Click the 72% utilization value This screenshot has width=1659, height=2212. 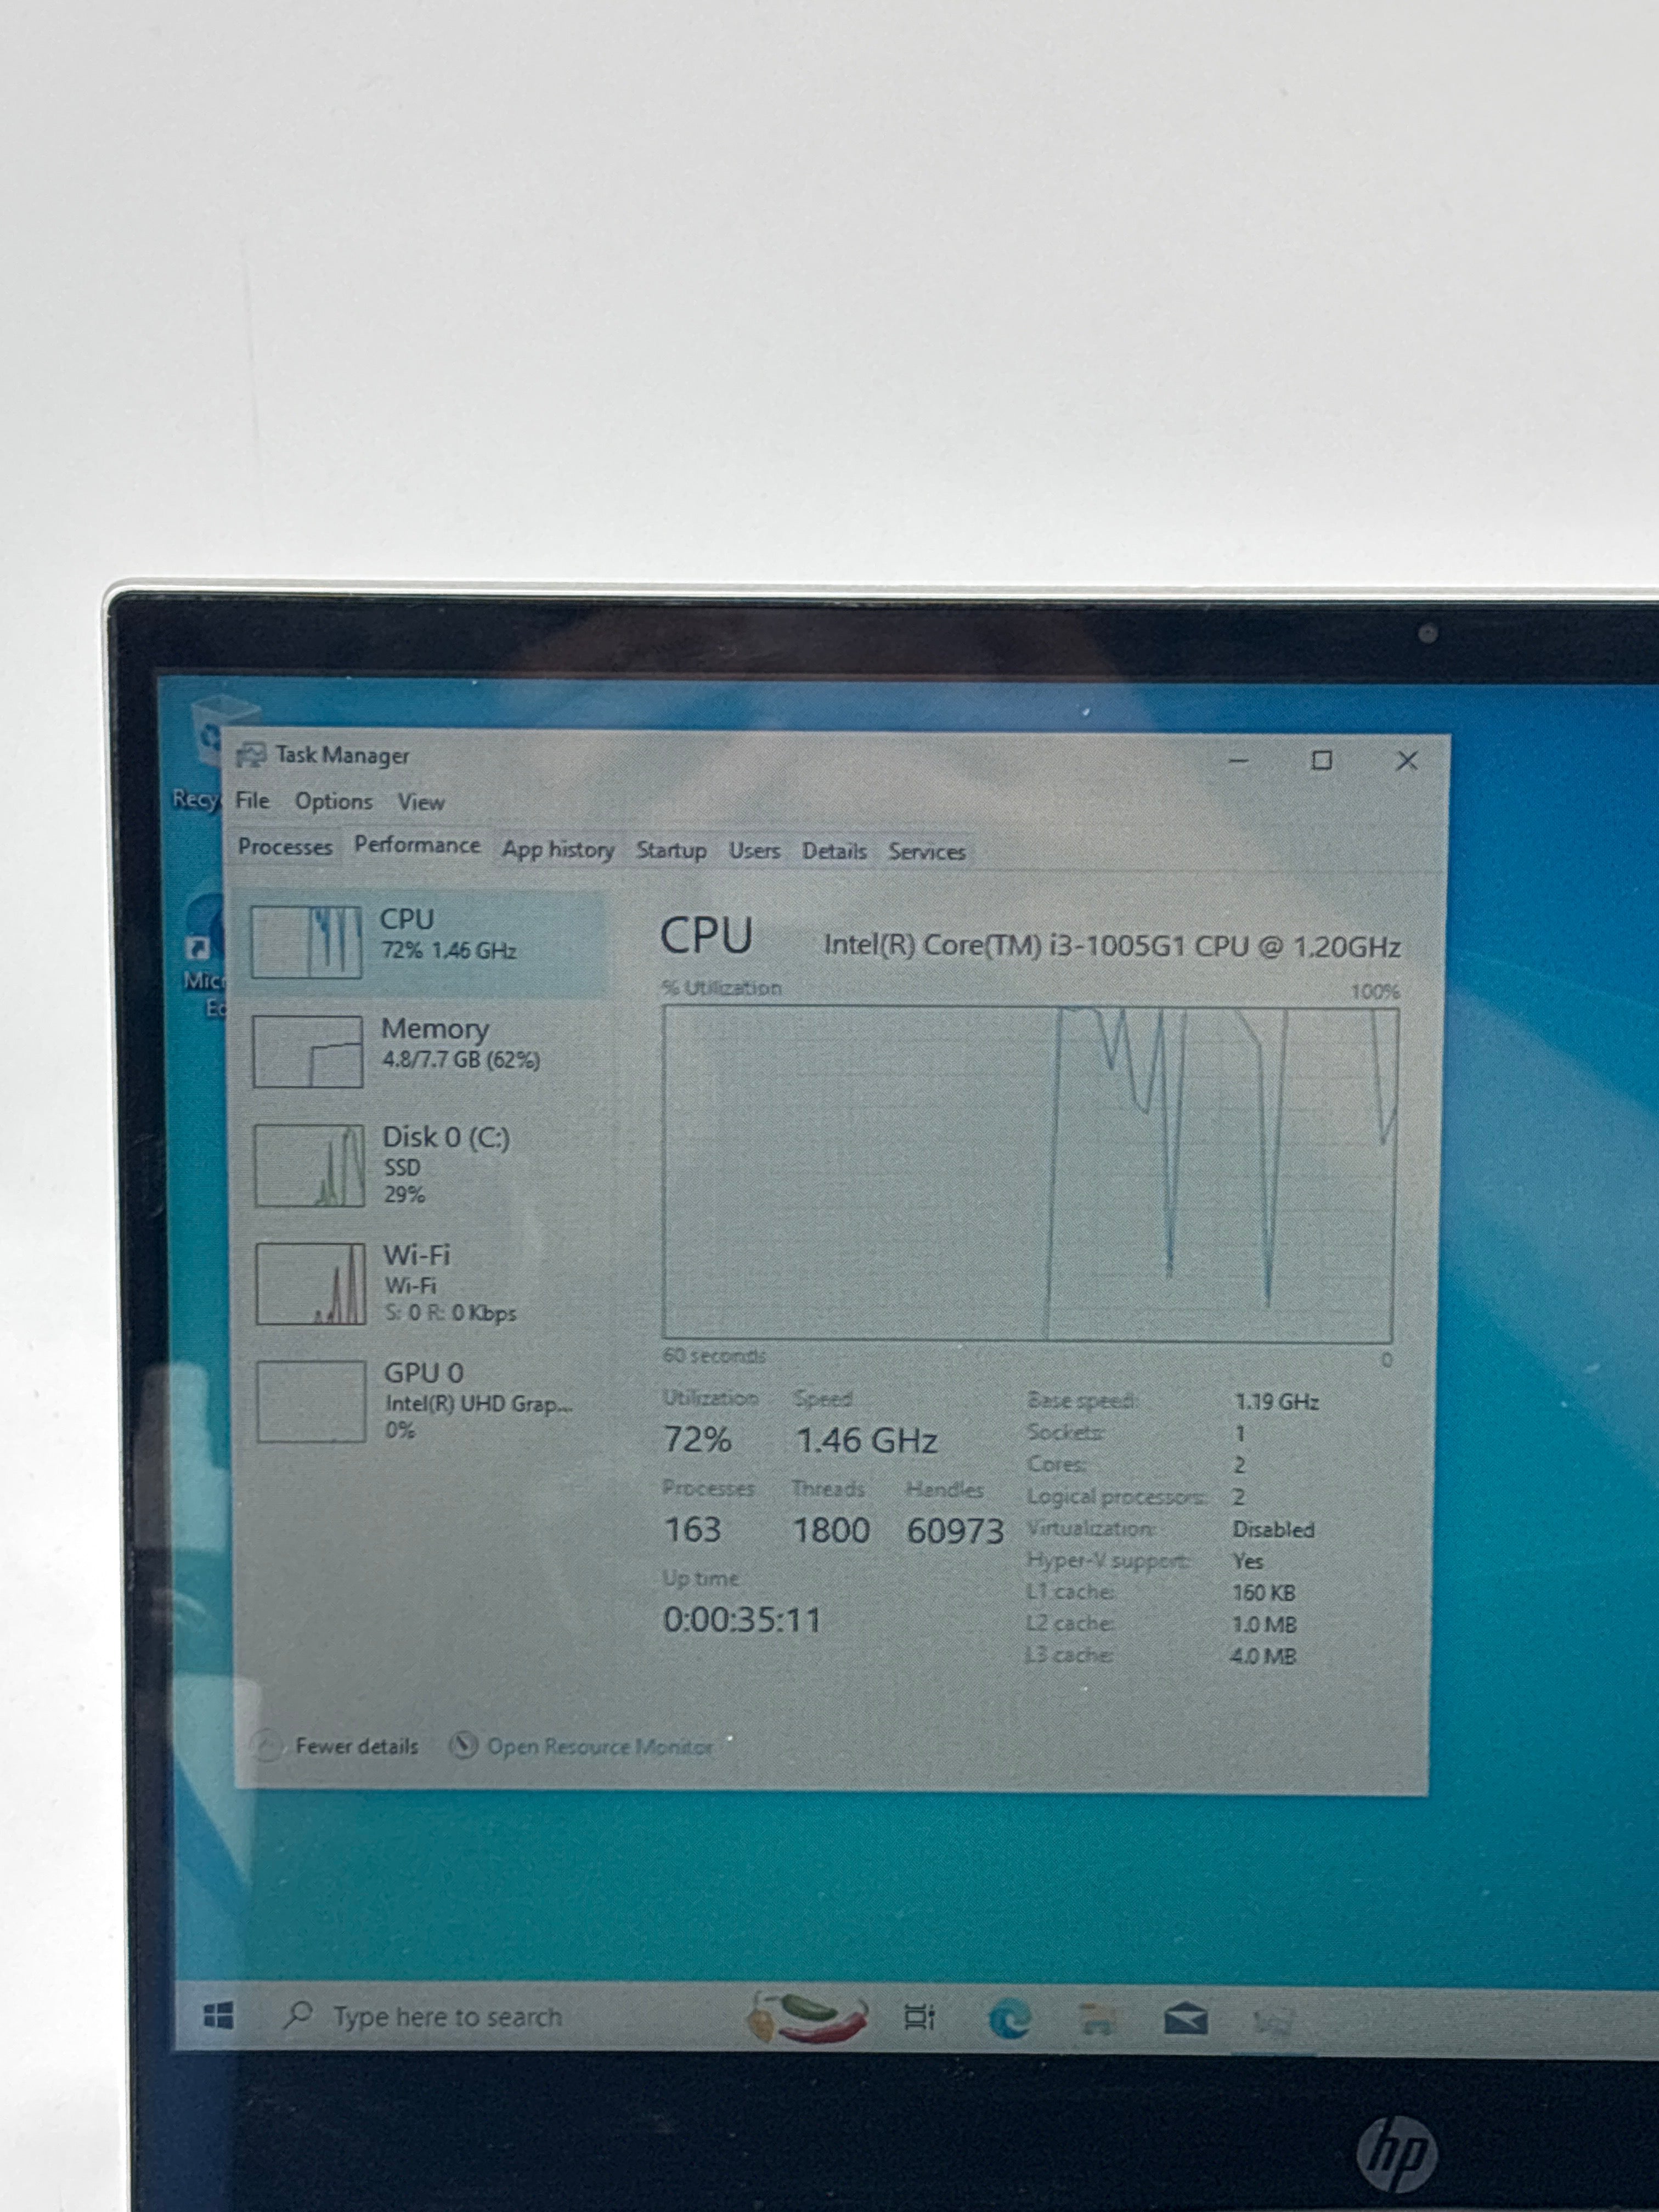pos(697,1440)
